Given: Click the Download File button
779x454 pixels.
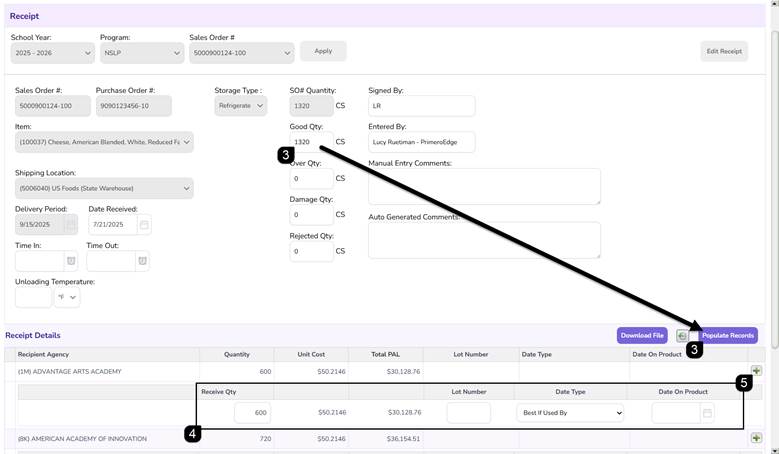Looking at the screenshot, I should coord(642,336).
